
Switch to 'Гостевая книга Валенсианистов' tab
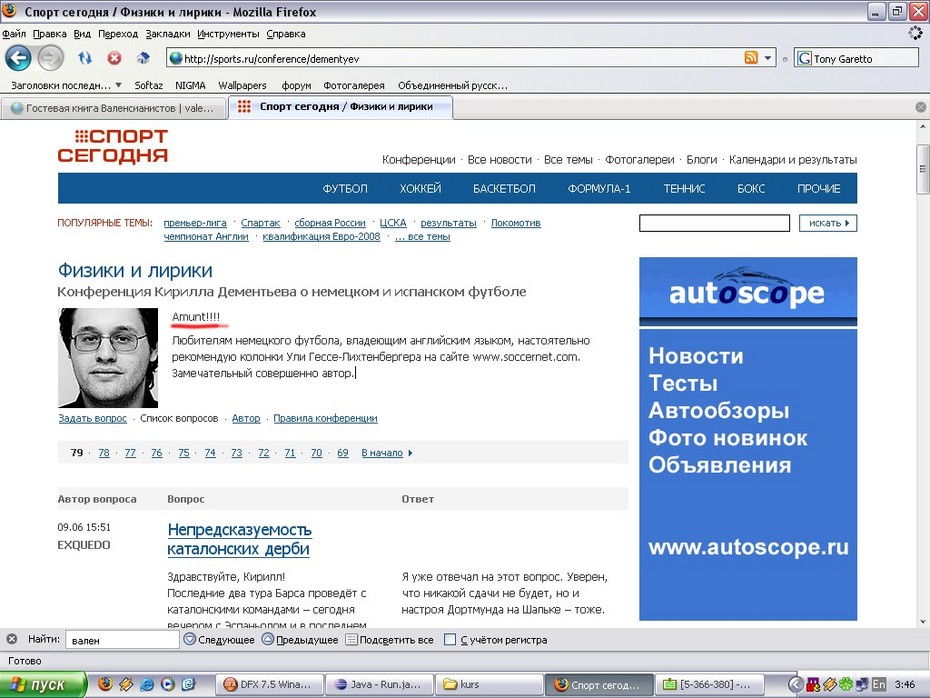[x=113, y=108]
